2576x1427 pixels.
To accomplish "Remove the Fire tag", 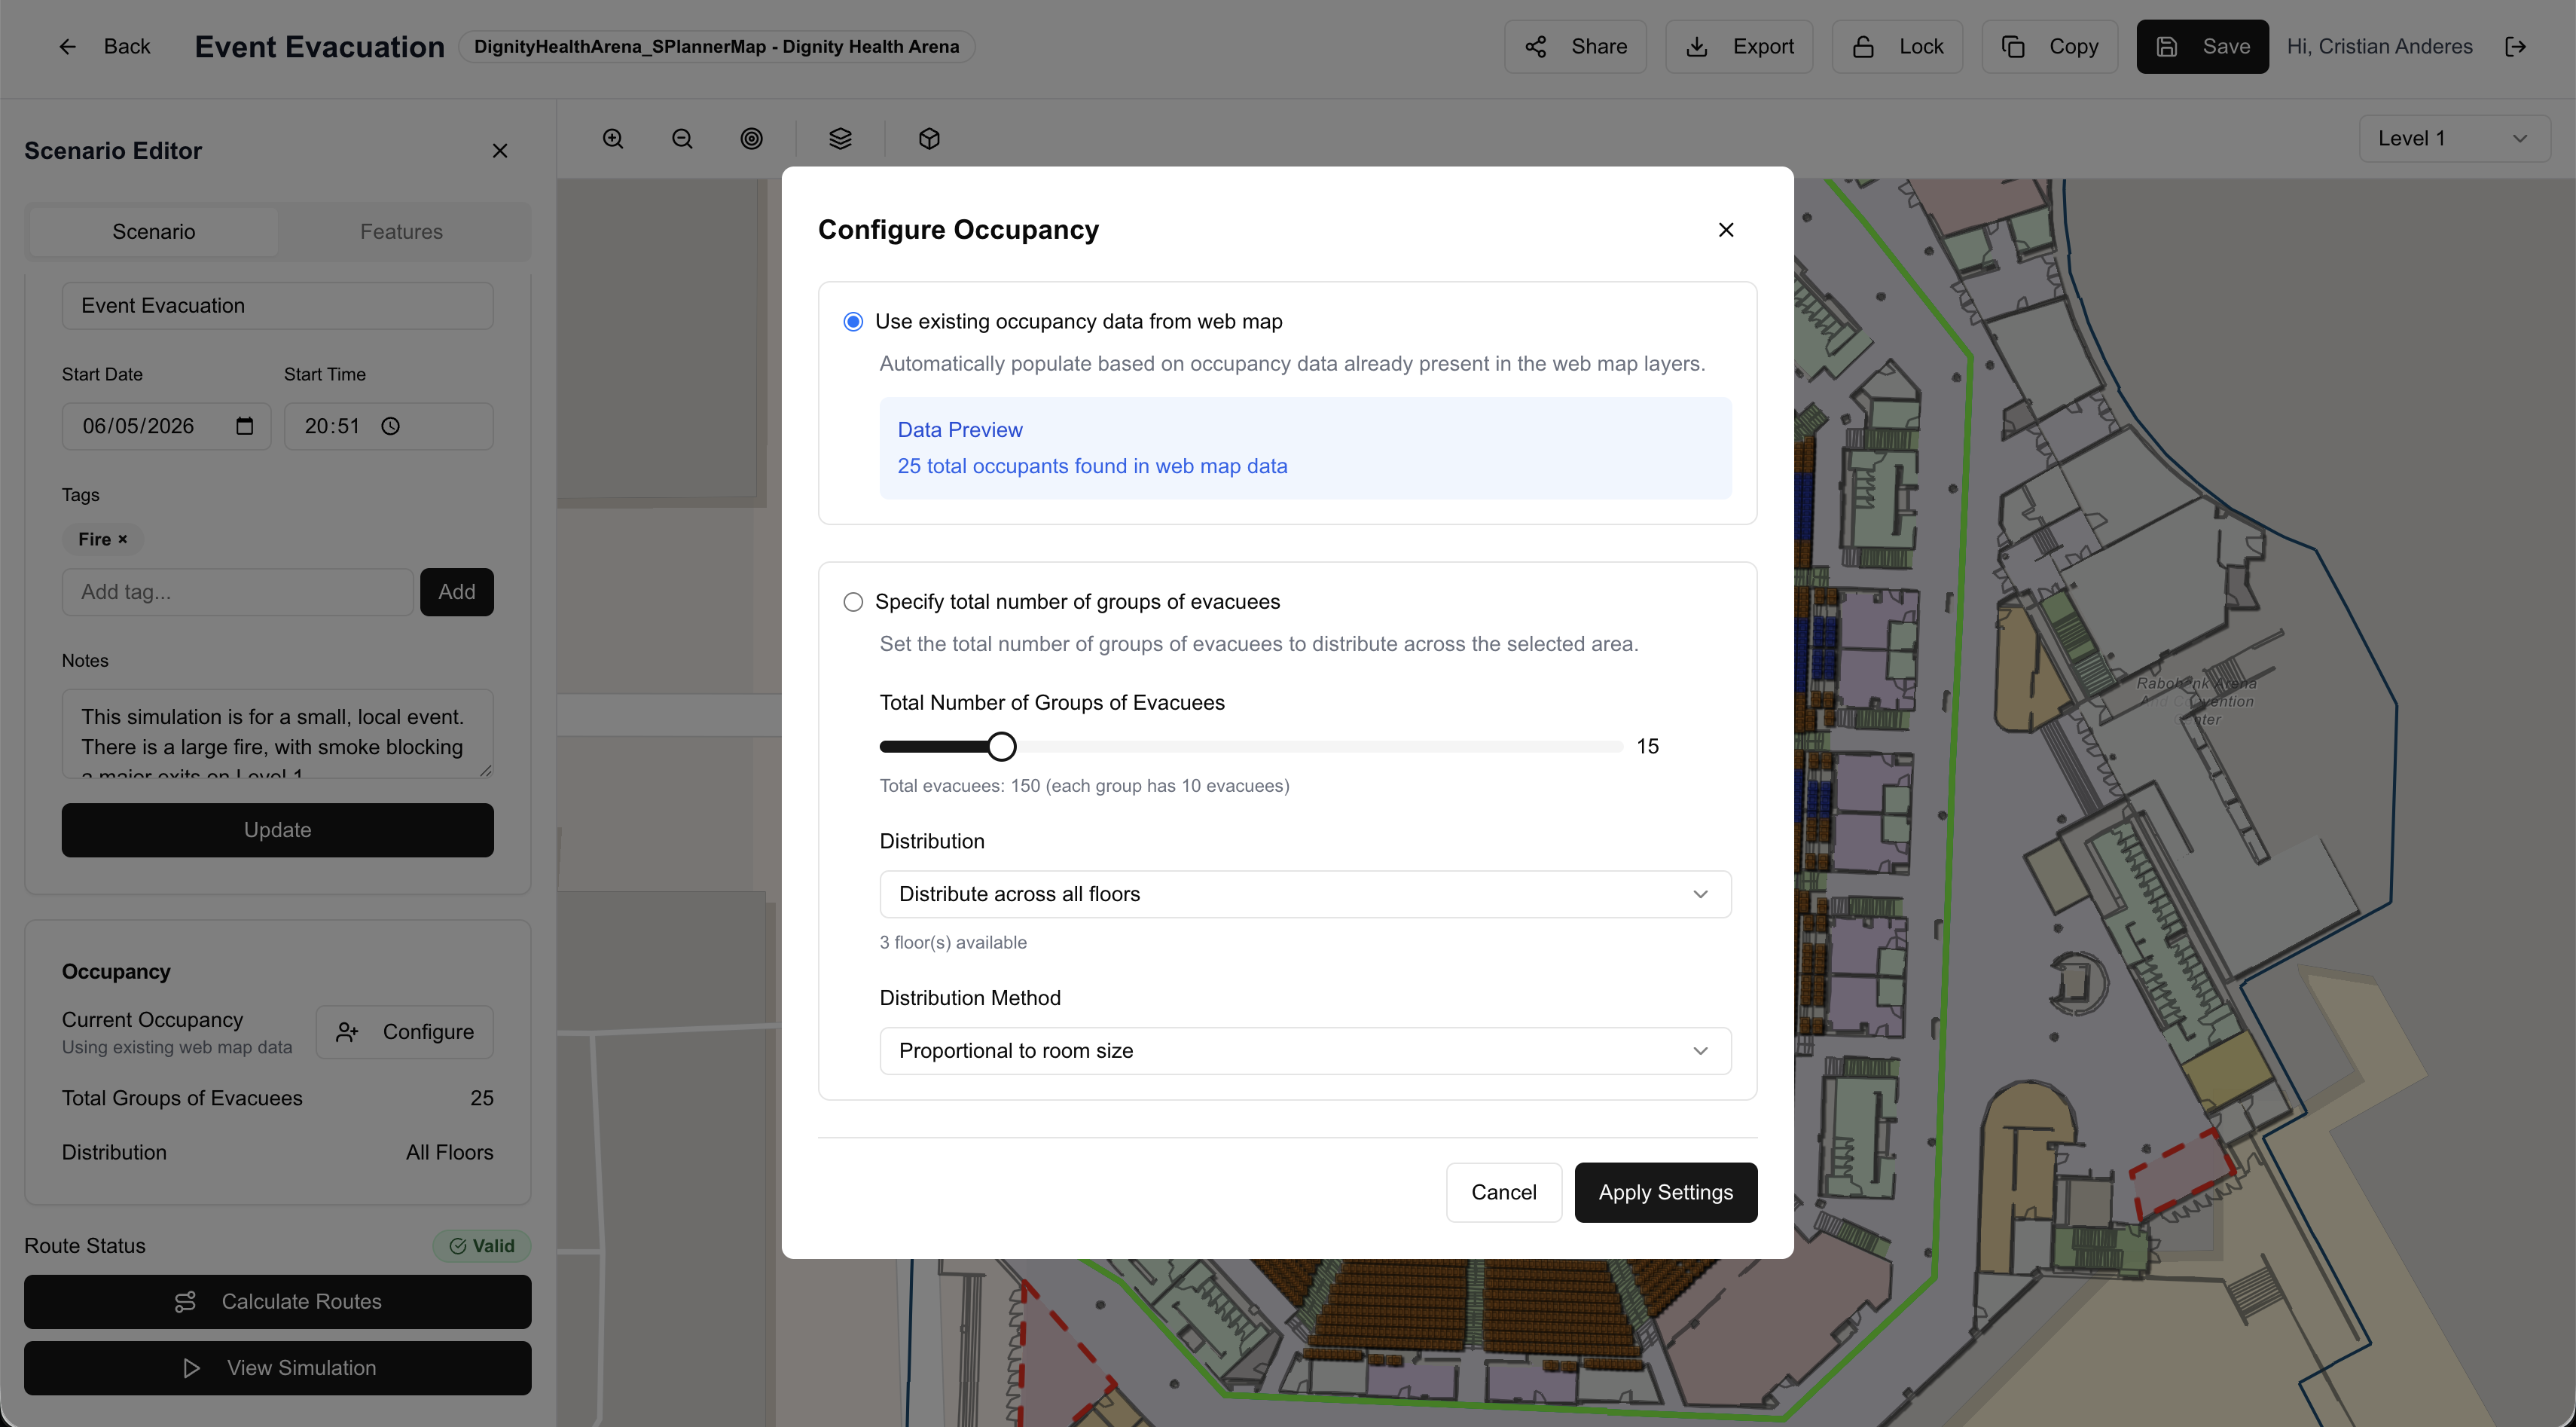I will tap(123, 539).
